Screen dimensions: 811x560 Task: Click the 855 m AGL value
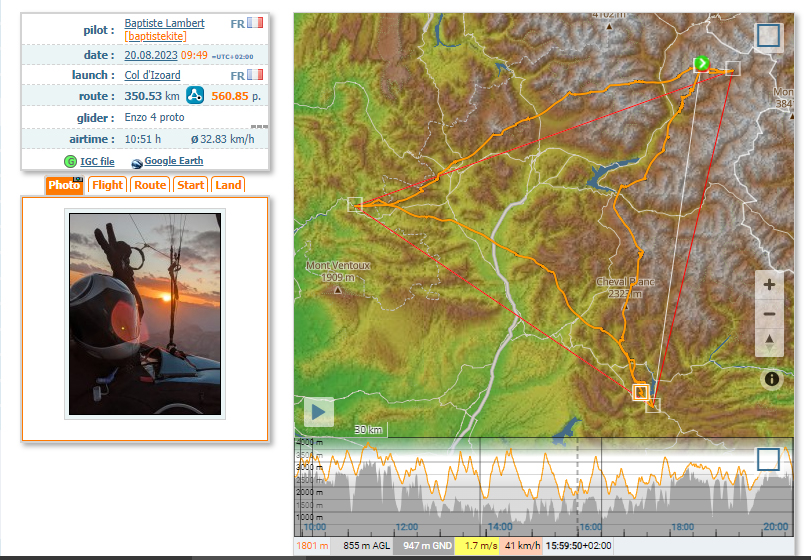366,546
